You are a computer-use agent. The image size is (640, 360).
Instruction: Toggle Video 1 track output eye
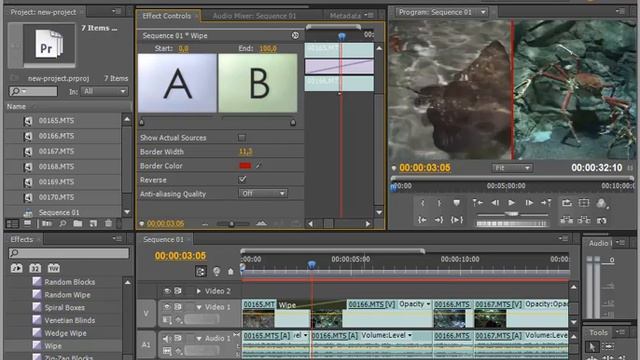tap(167, 307)
